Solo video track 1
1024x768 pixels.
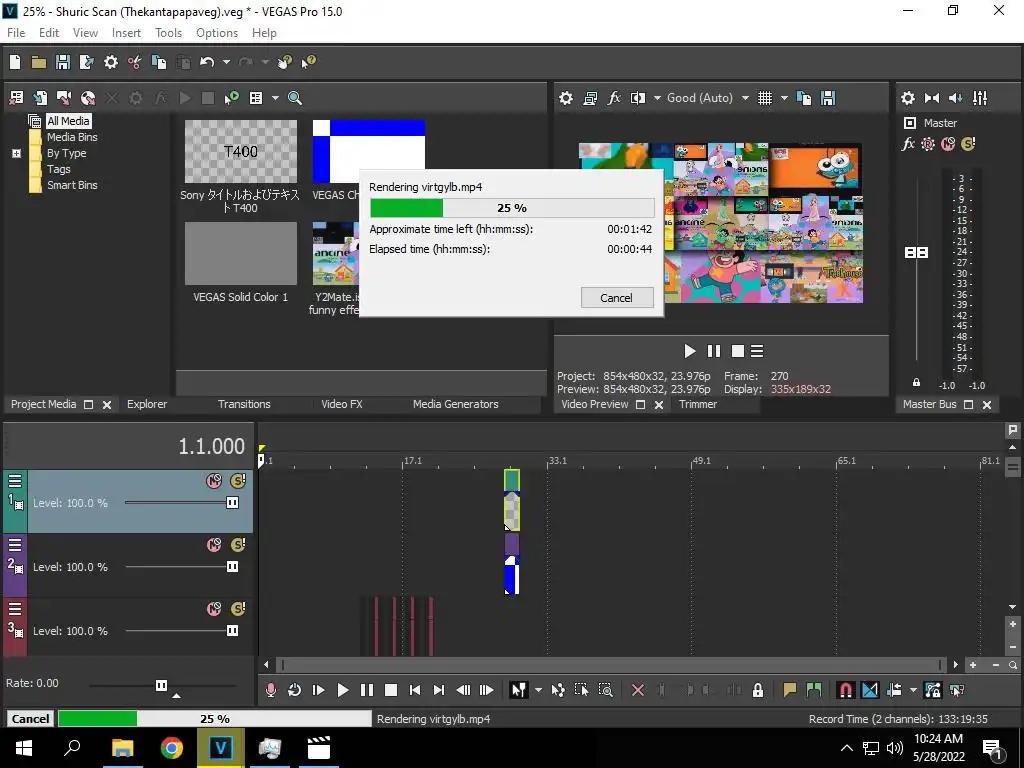tap(238, 481)
